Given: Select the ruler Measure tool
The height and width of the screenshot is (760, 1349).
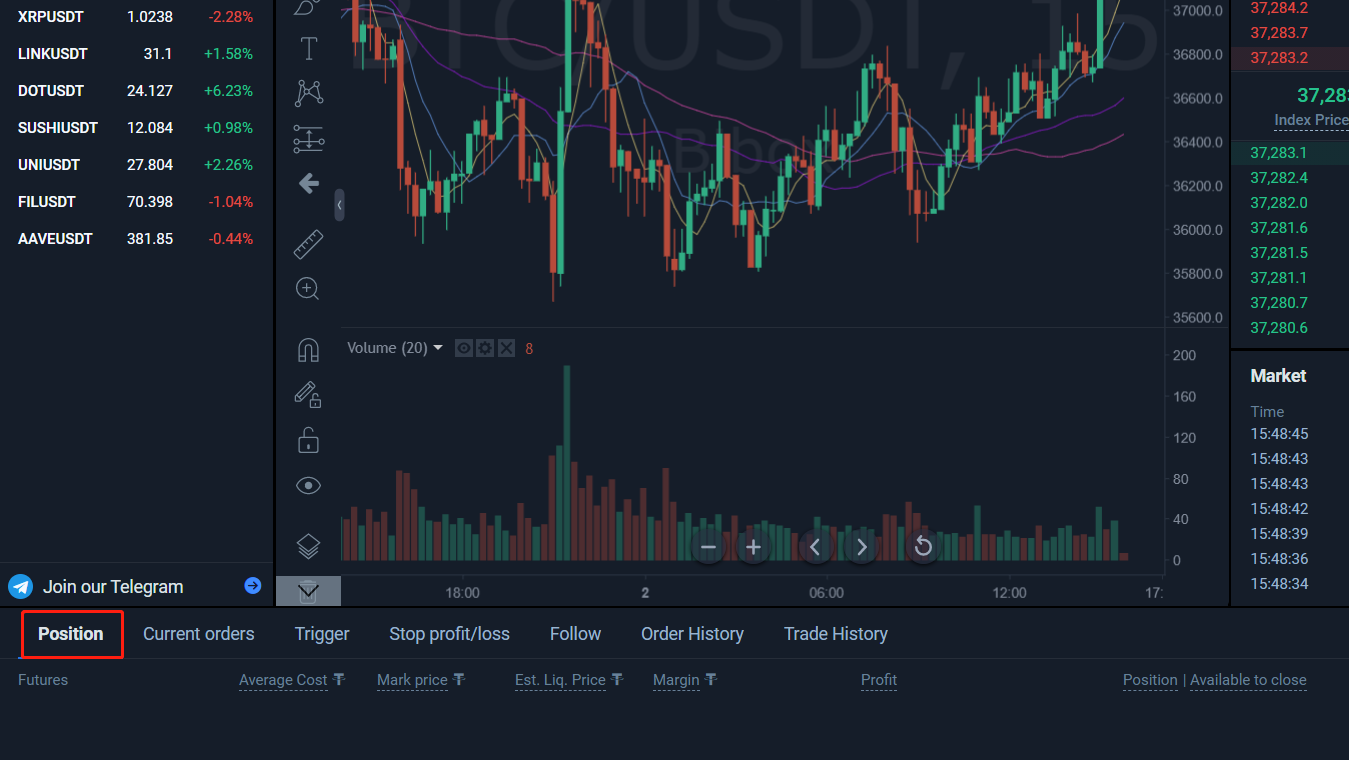Looking at the screenshot, I should 308,244.
